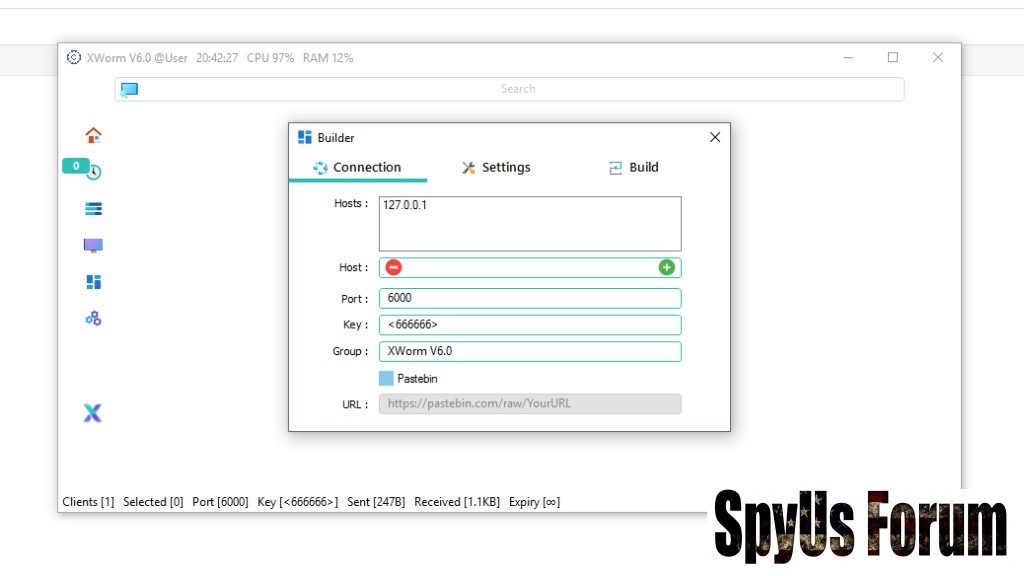Click the Home icon in the sidebar
1024x576 pixels.
[93, 135]
